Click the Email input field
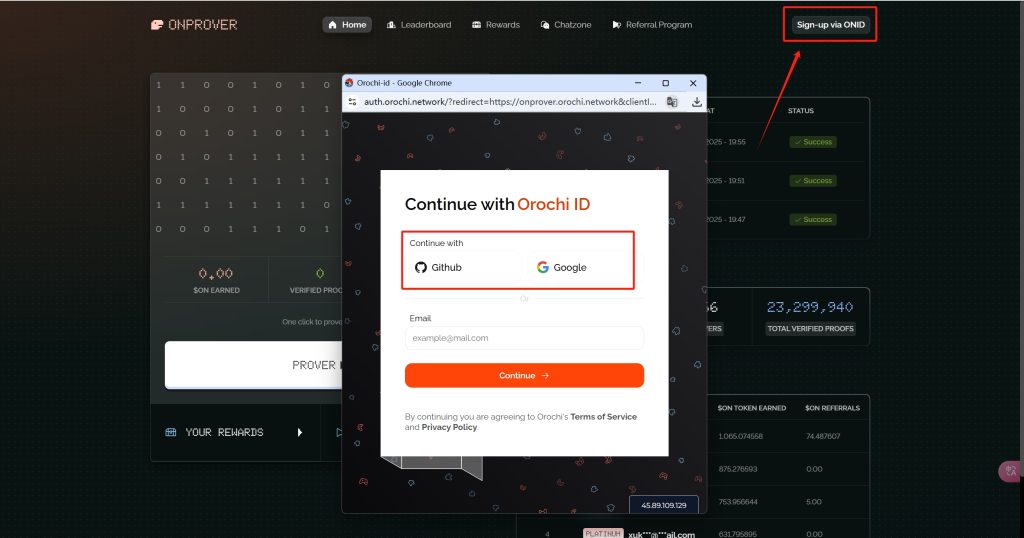1024x538 pixels. [524, 338]
